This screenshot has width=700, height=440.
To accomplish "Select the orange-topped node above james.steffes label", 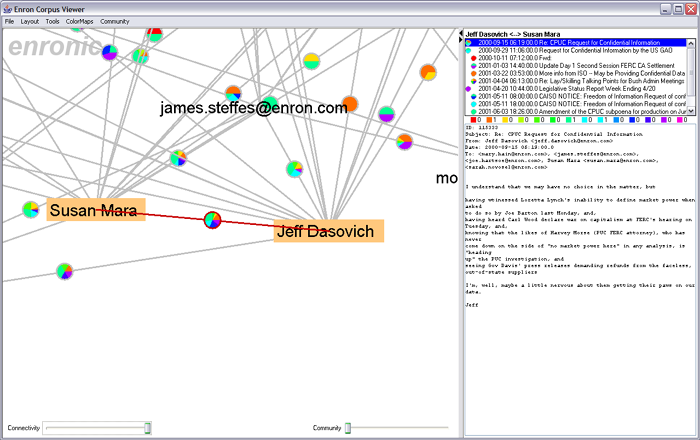I will pos(233,94).
